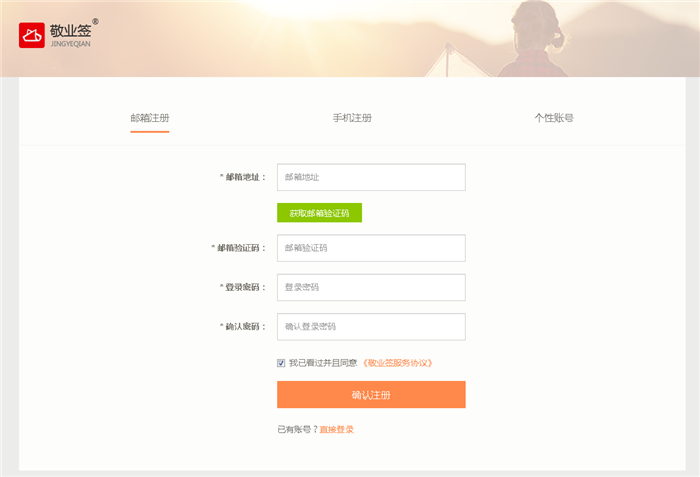Click the 登录密码 field label

[x=243, y=287]
